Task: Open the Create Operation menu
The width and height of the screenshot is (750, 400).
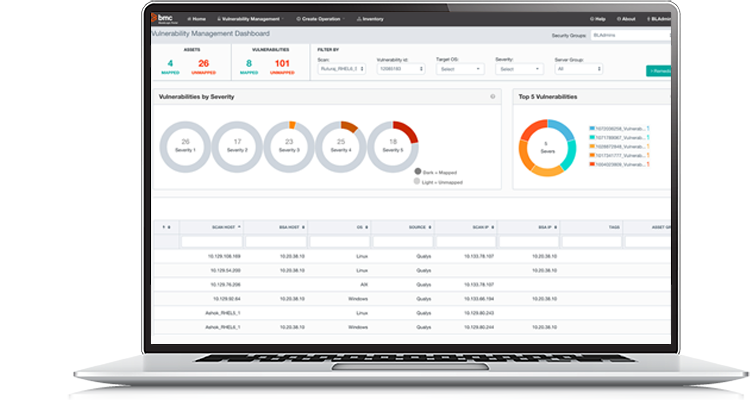Action: click(x=326, y=19)
